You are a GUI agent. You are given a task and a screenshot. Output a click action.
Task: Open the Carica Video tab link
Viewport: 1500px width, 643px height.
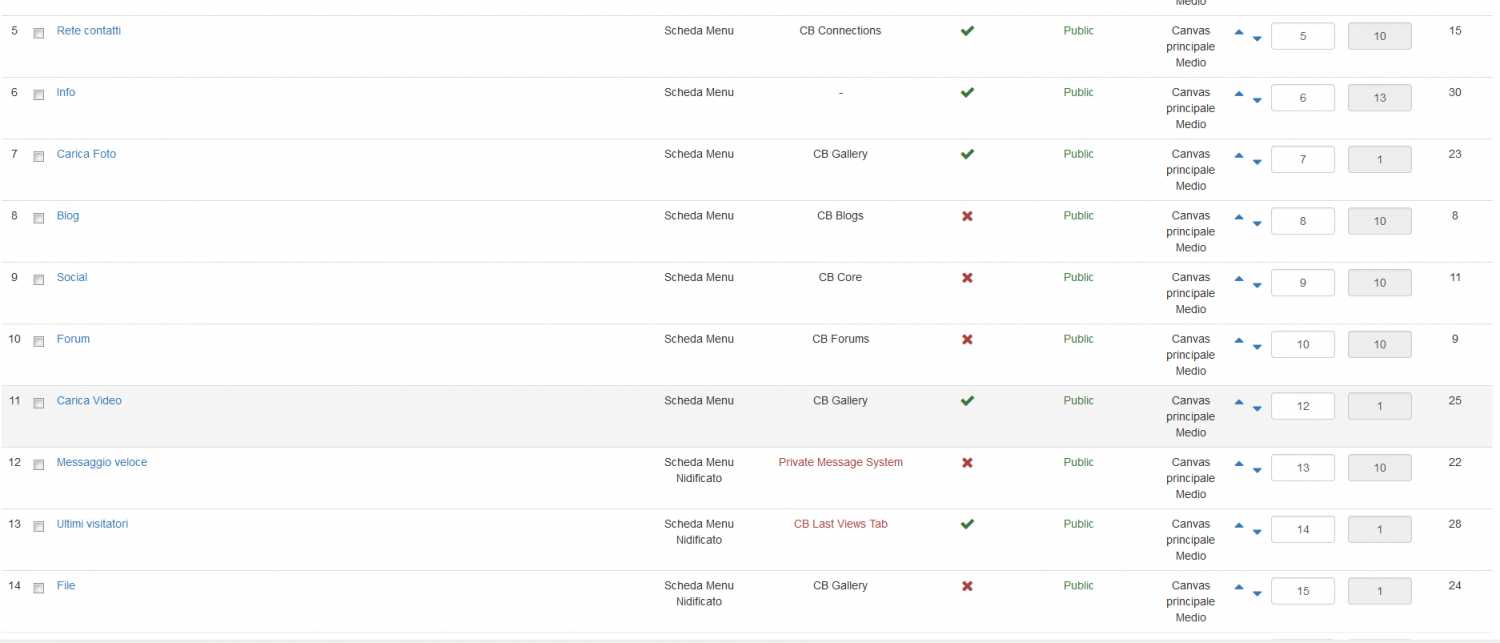click(89, 400)
